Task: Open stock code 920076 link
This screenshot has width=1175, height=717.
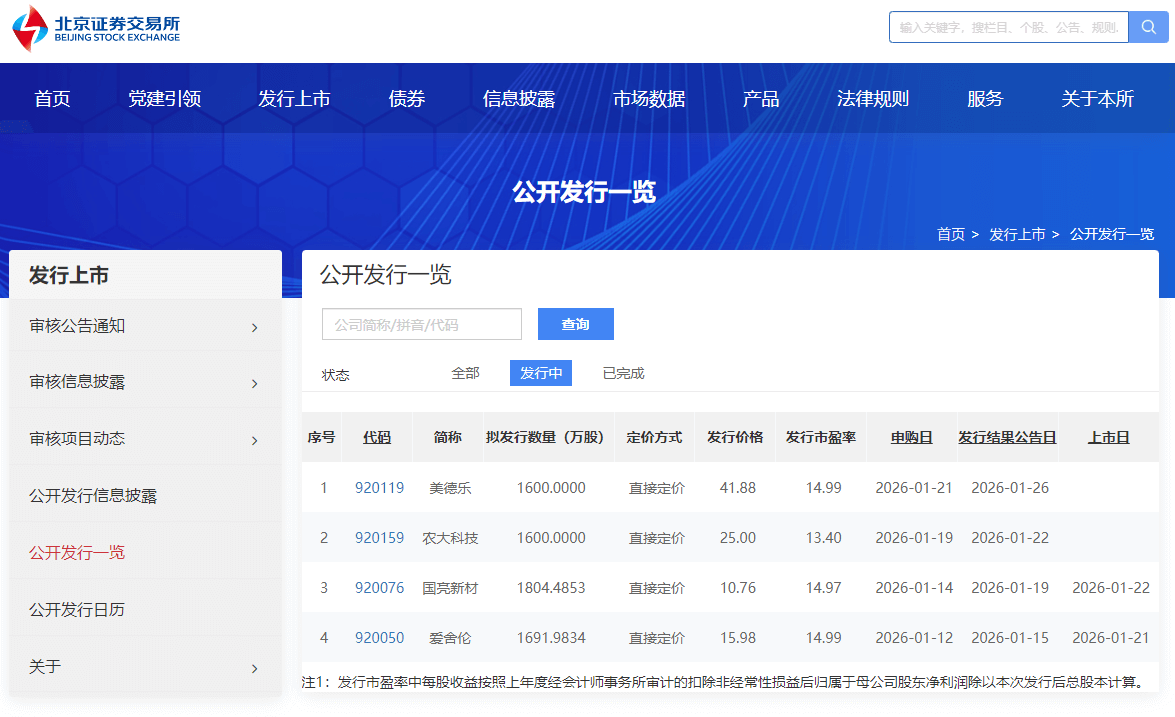Action: (x=379, y=588)
